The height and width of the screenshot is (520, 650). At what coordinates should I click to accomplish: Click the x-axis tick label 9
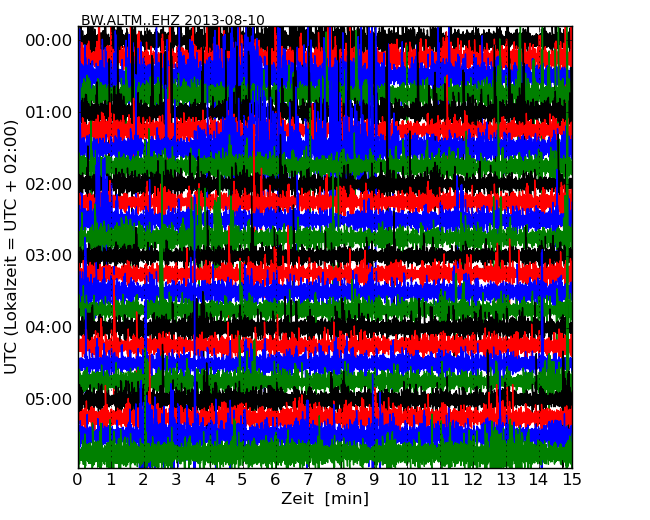374,479
